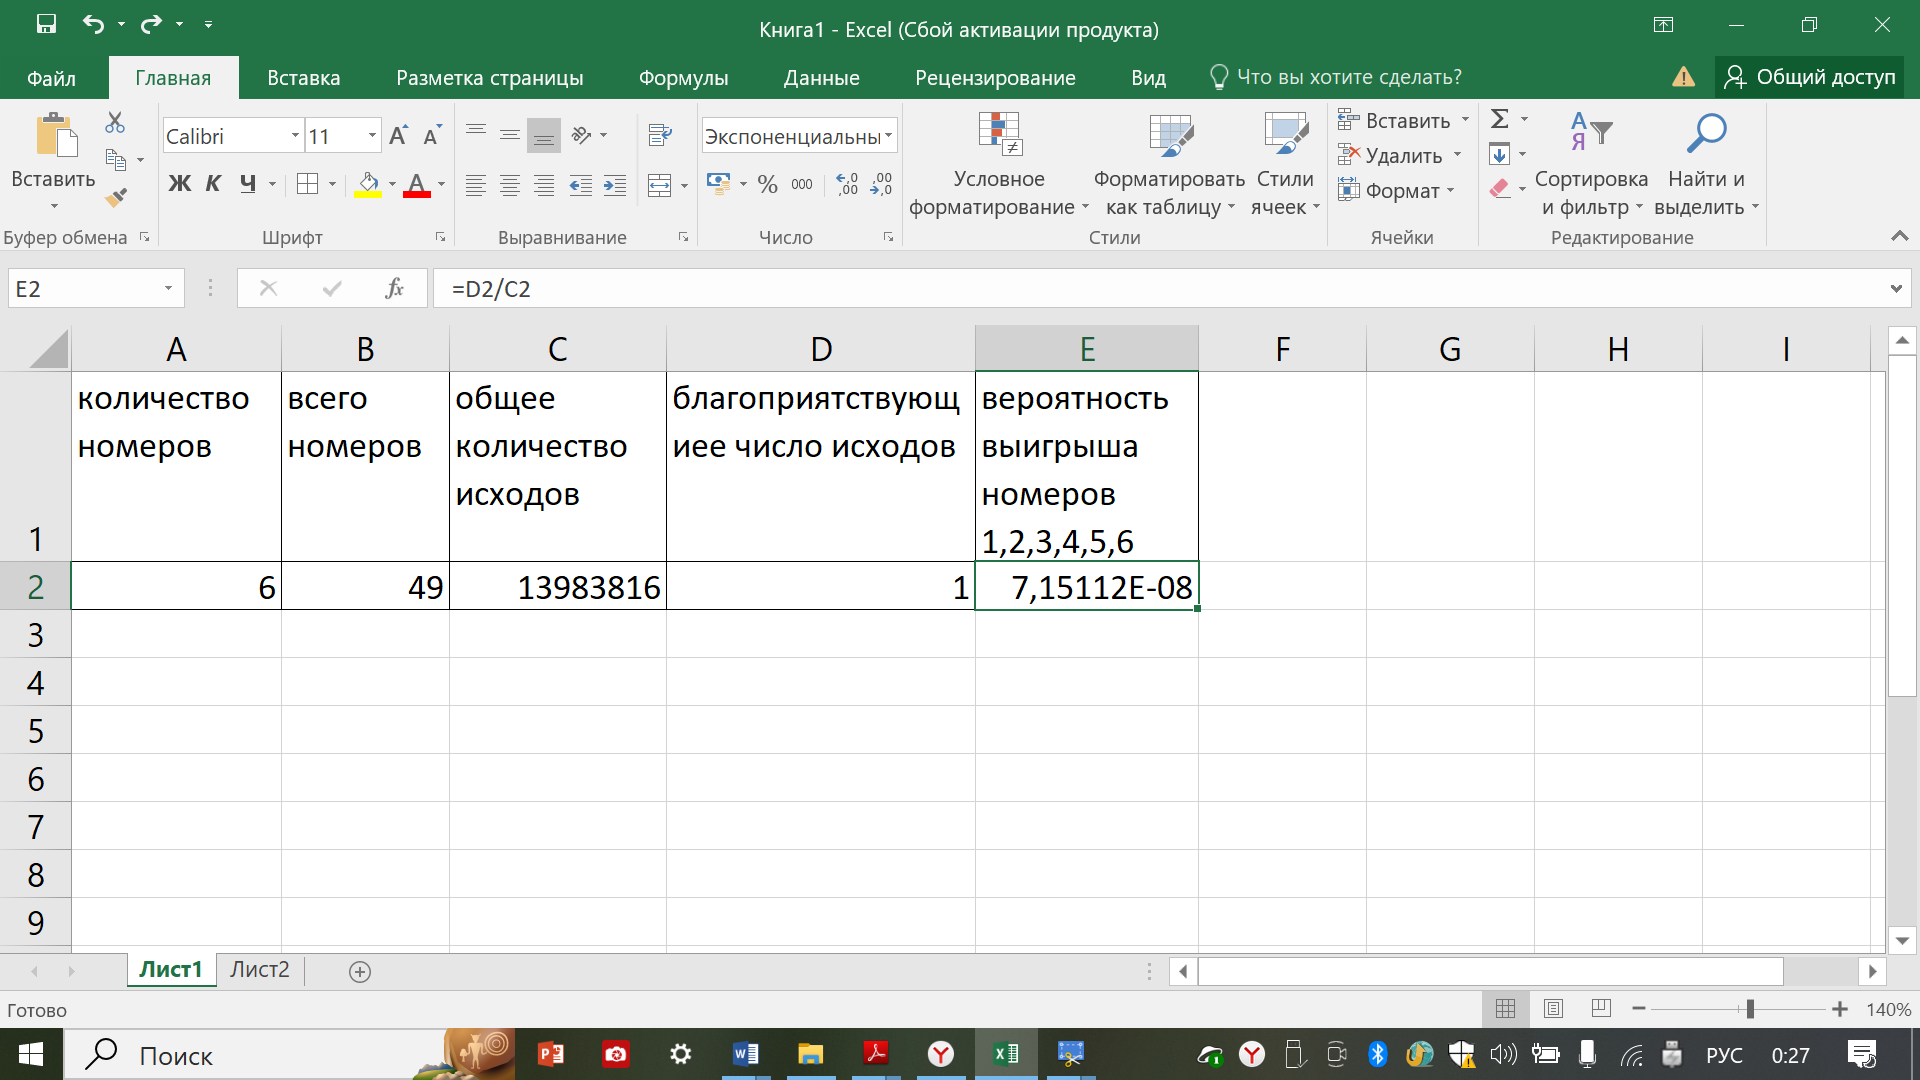Image resolution: width=1920 pixels, height=1080 pixels.
Task: Toggle Wrap Text option
Action: pyautogui.click(x=659, y=135)
